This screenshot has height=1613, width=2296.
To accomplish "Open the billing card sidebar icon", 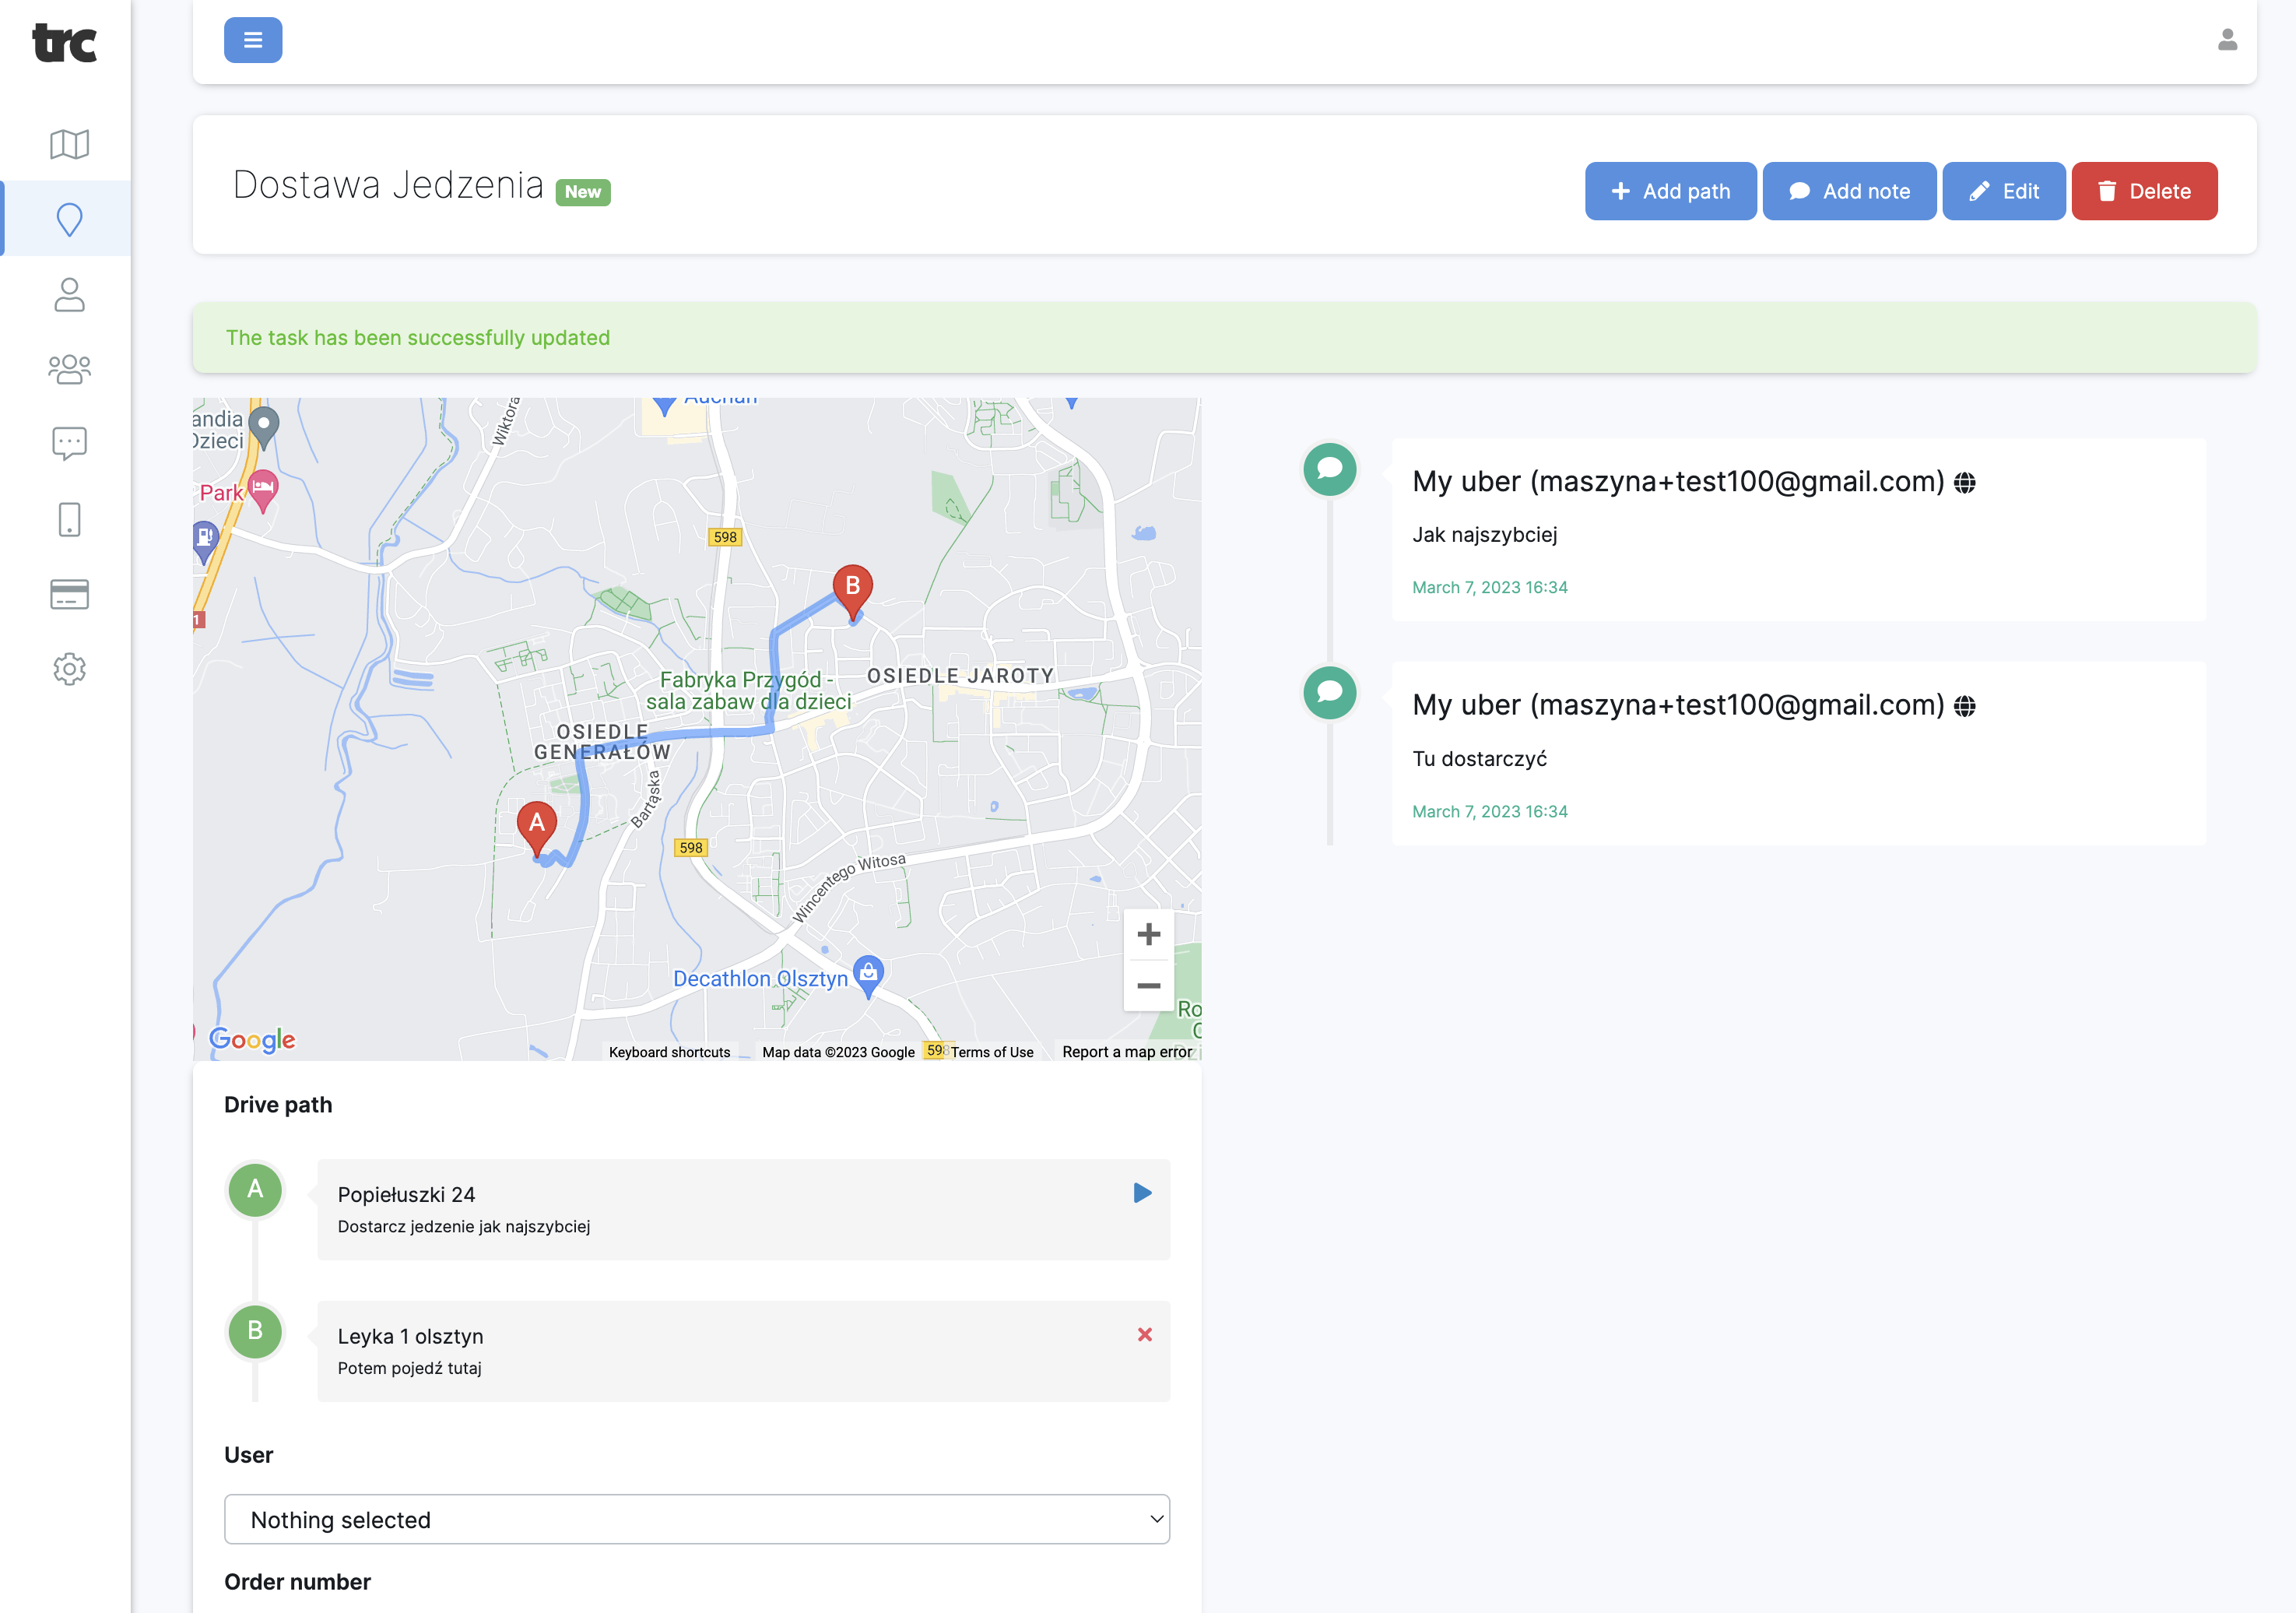I will point(69,594).
